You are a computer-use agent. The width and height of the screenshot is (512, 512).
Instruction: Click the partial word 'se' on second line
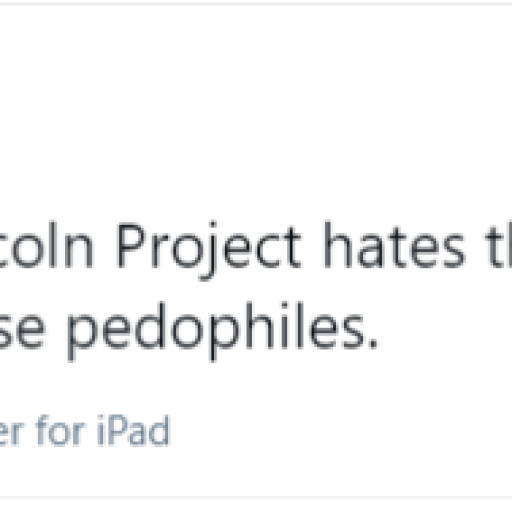tap(21, 333)
